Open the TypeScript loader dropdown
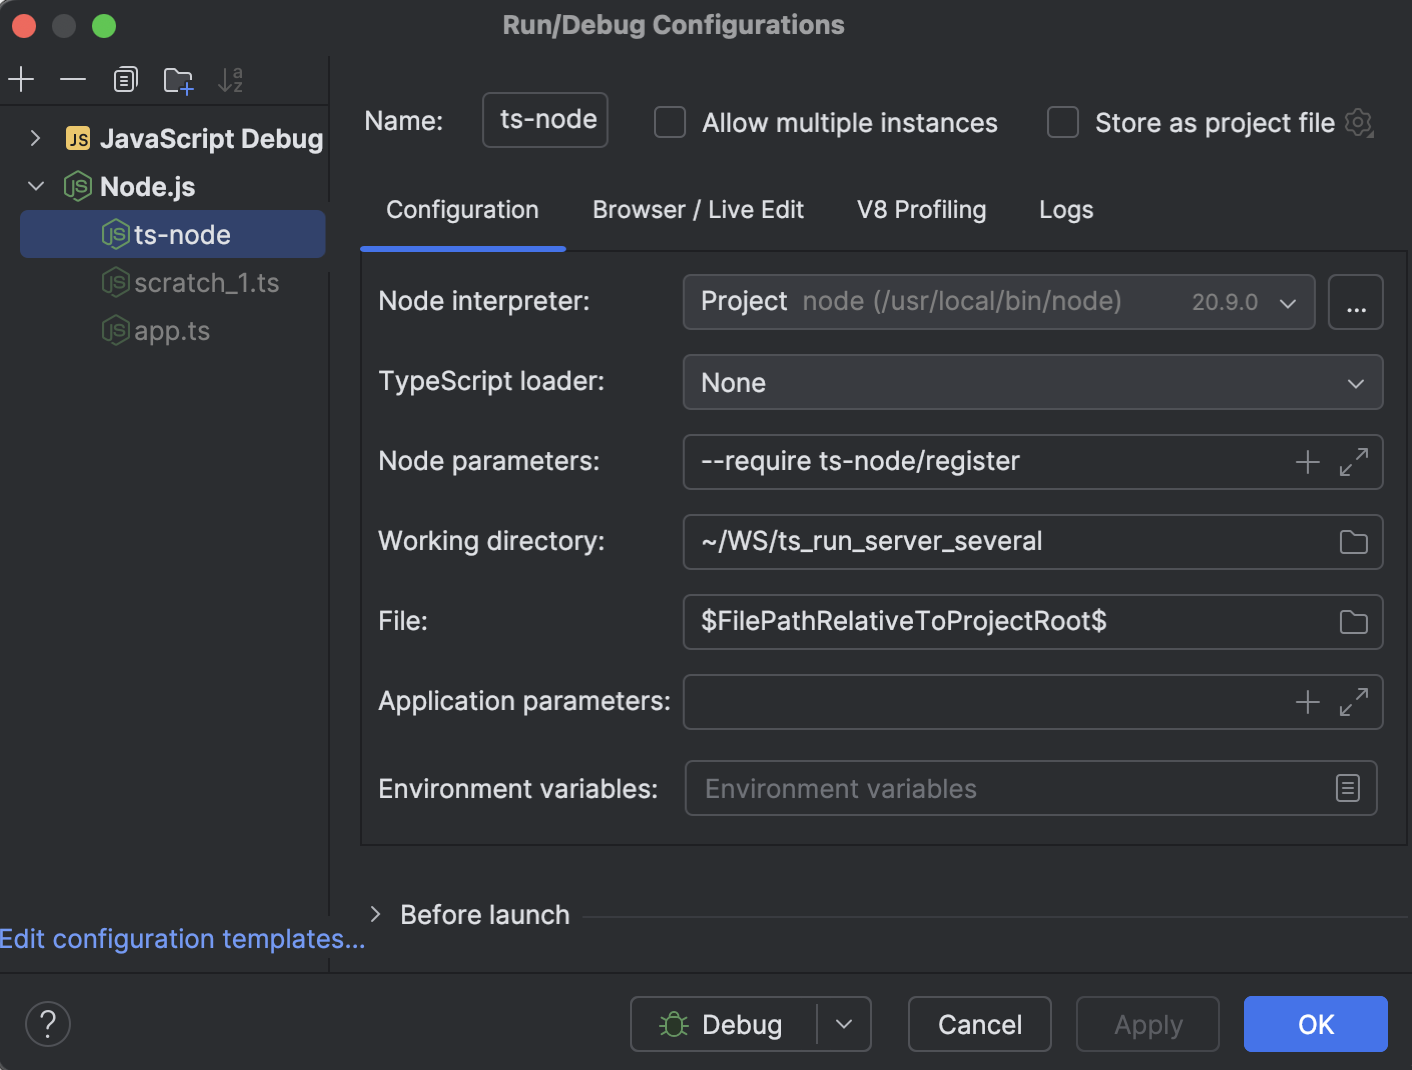 pyautogui.click(x=1355, y=382)
